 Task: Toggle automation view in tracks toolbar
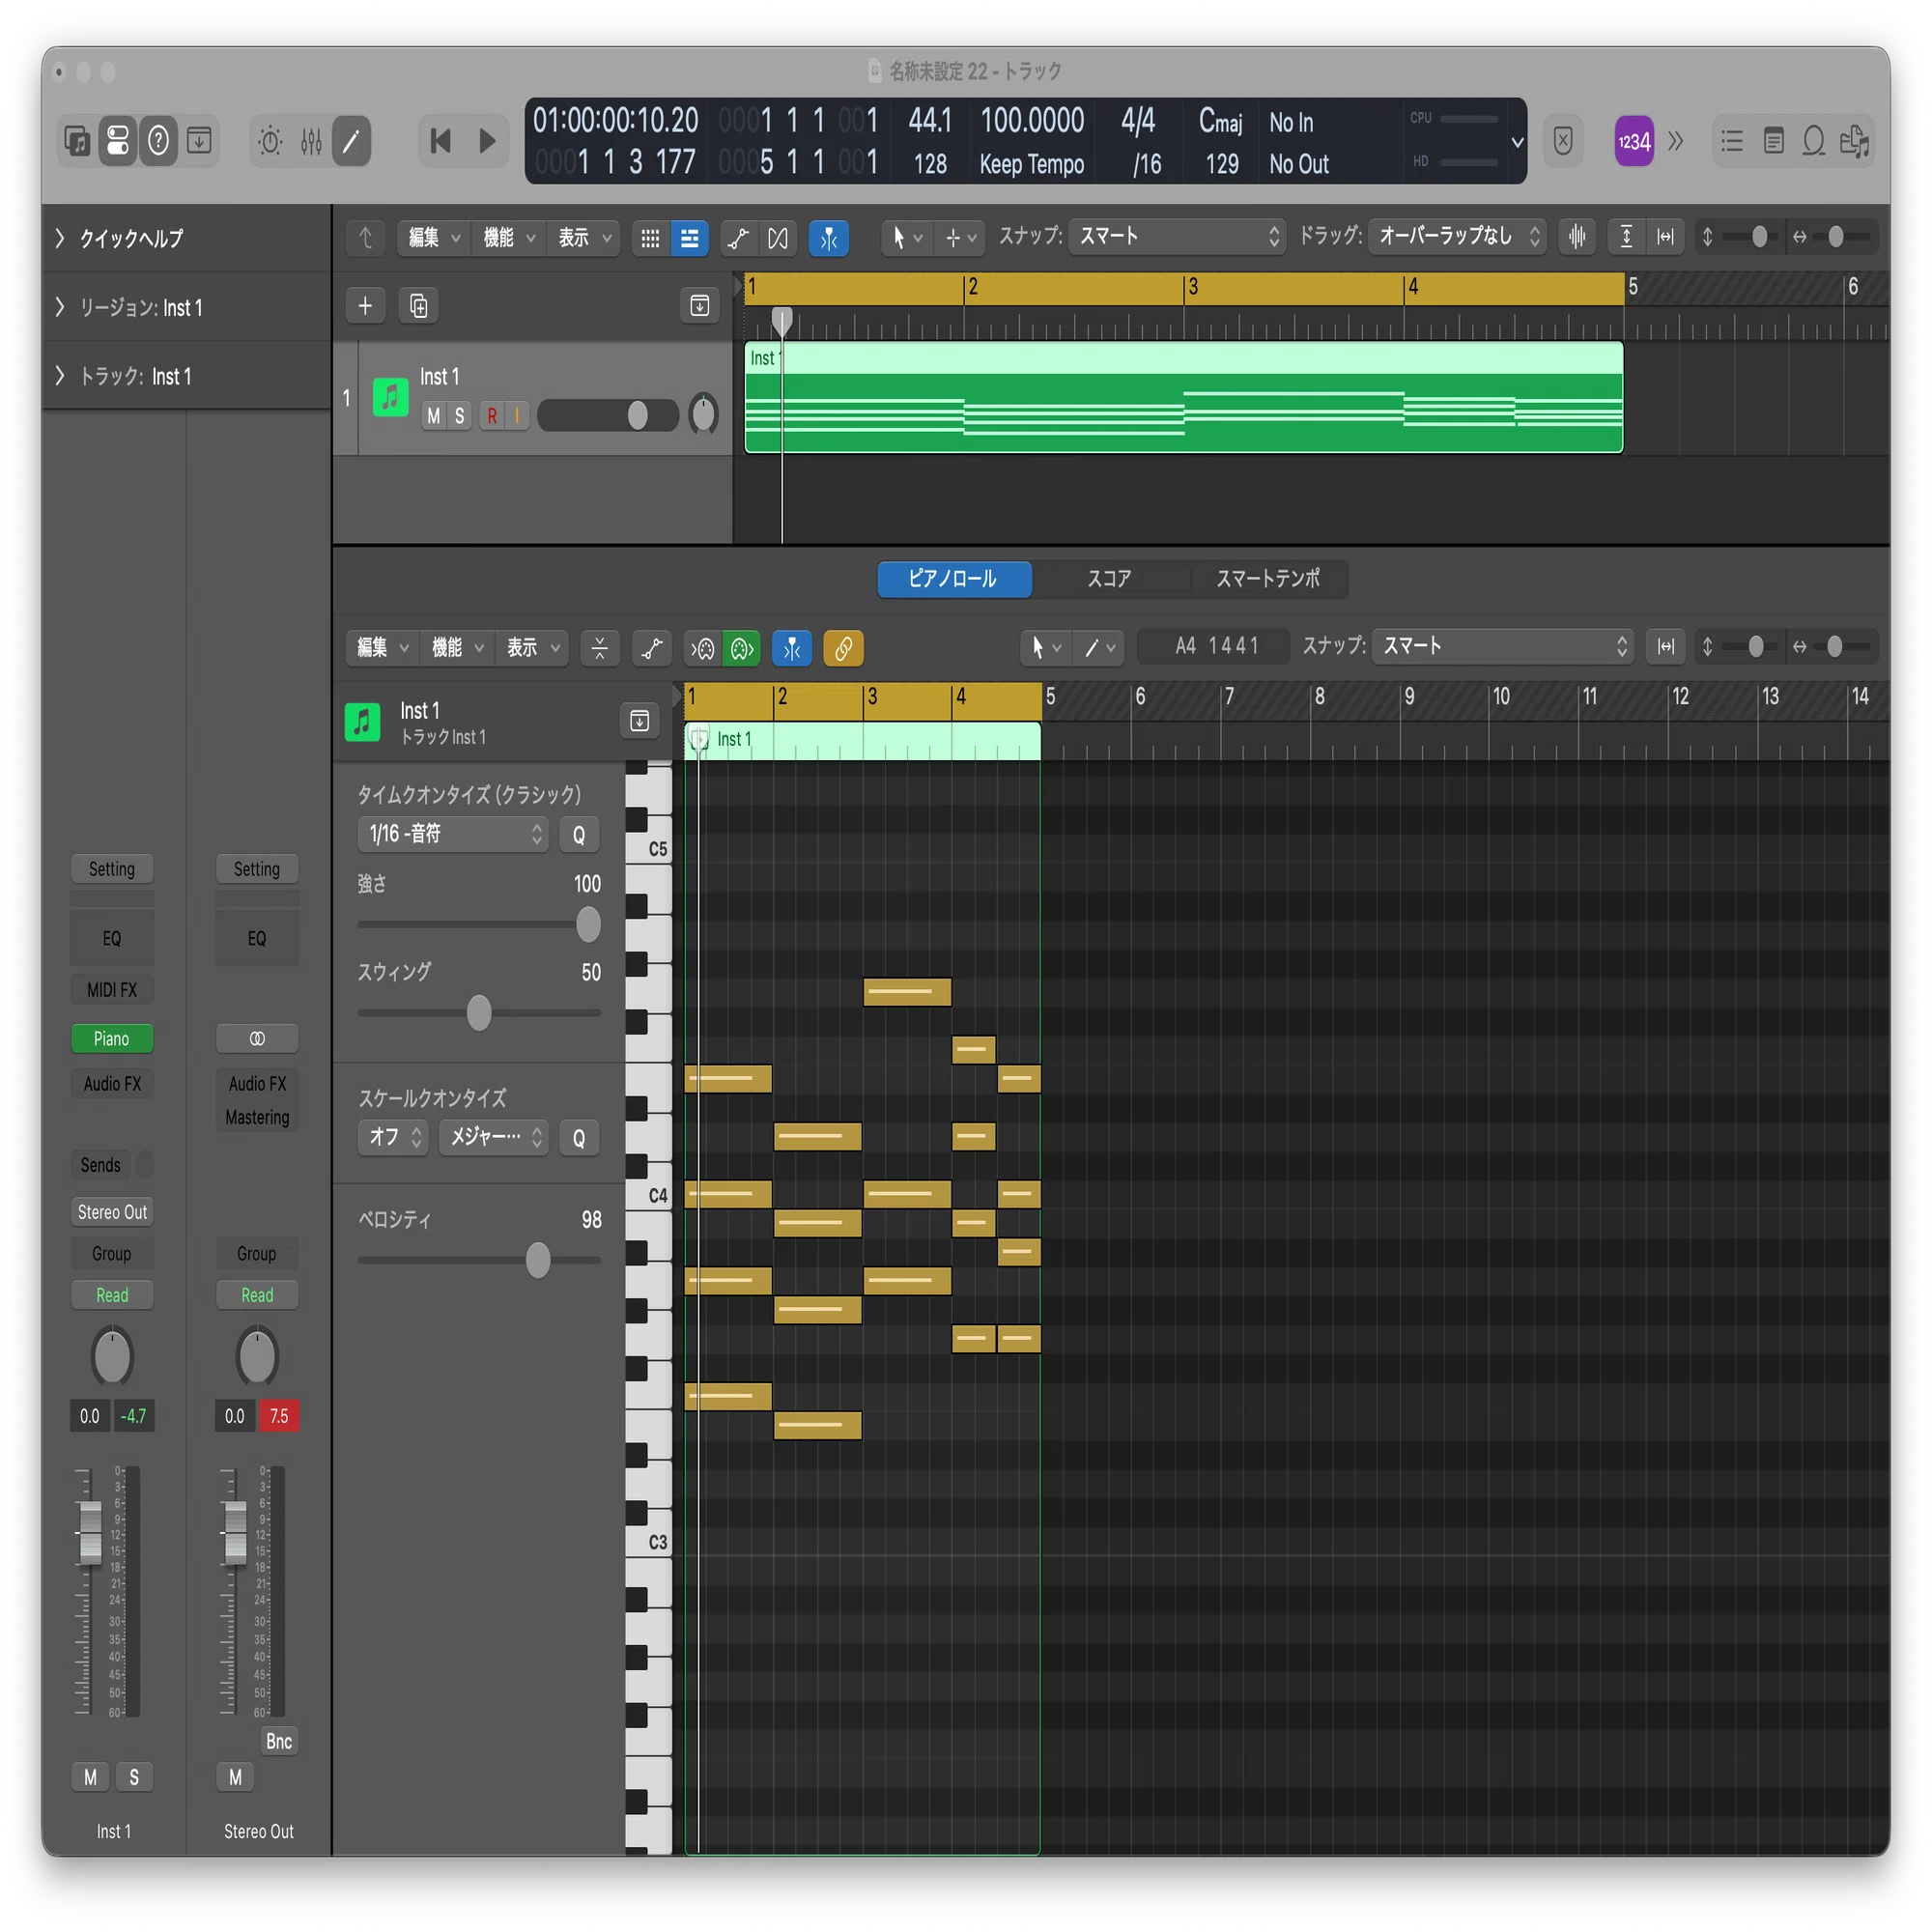coord(738,238)
